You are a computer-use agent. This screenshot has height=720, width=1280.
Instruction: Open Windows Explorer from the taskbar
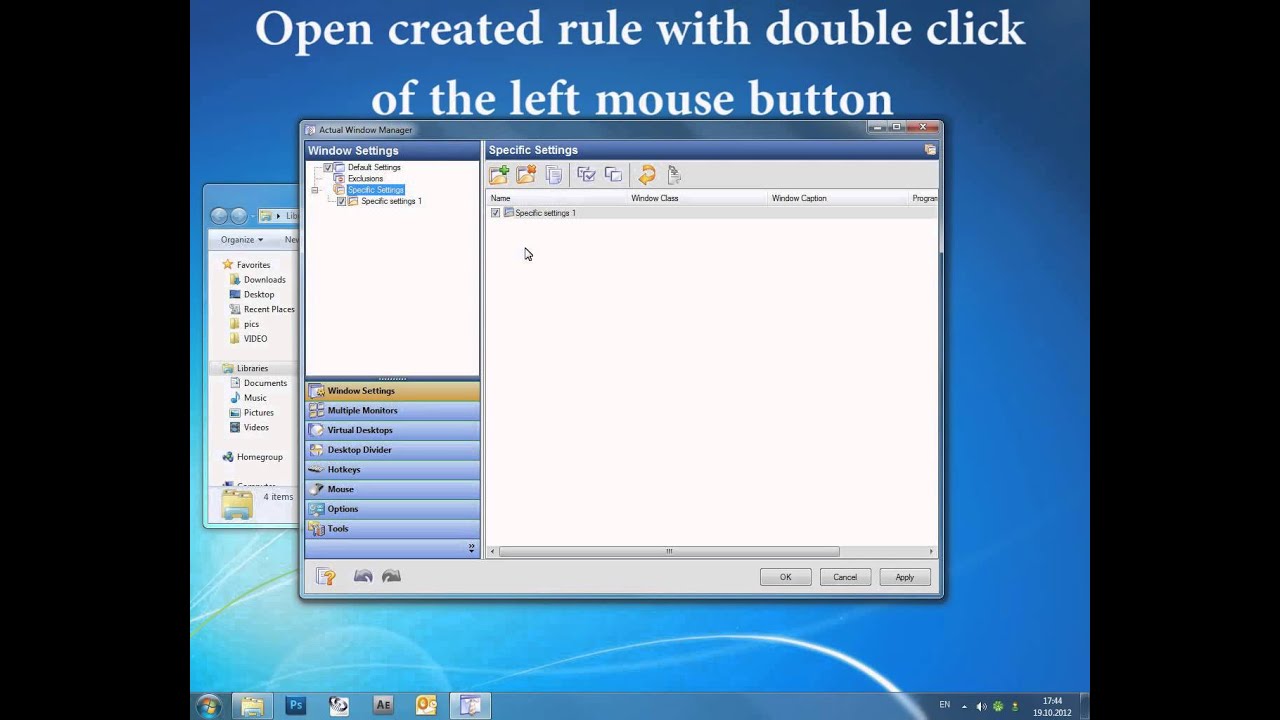coord(252,705)
